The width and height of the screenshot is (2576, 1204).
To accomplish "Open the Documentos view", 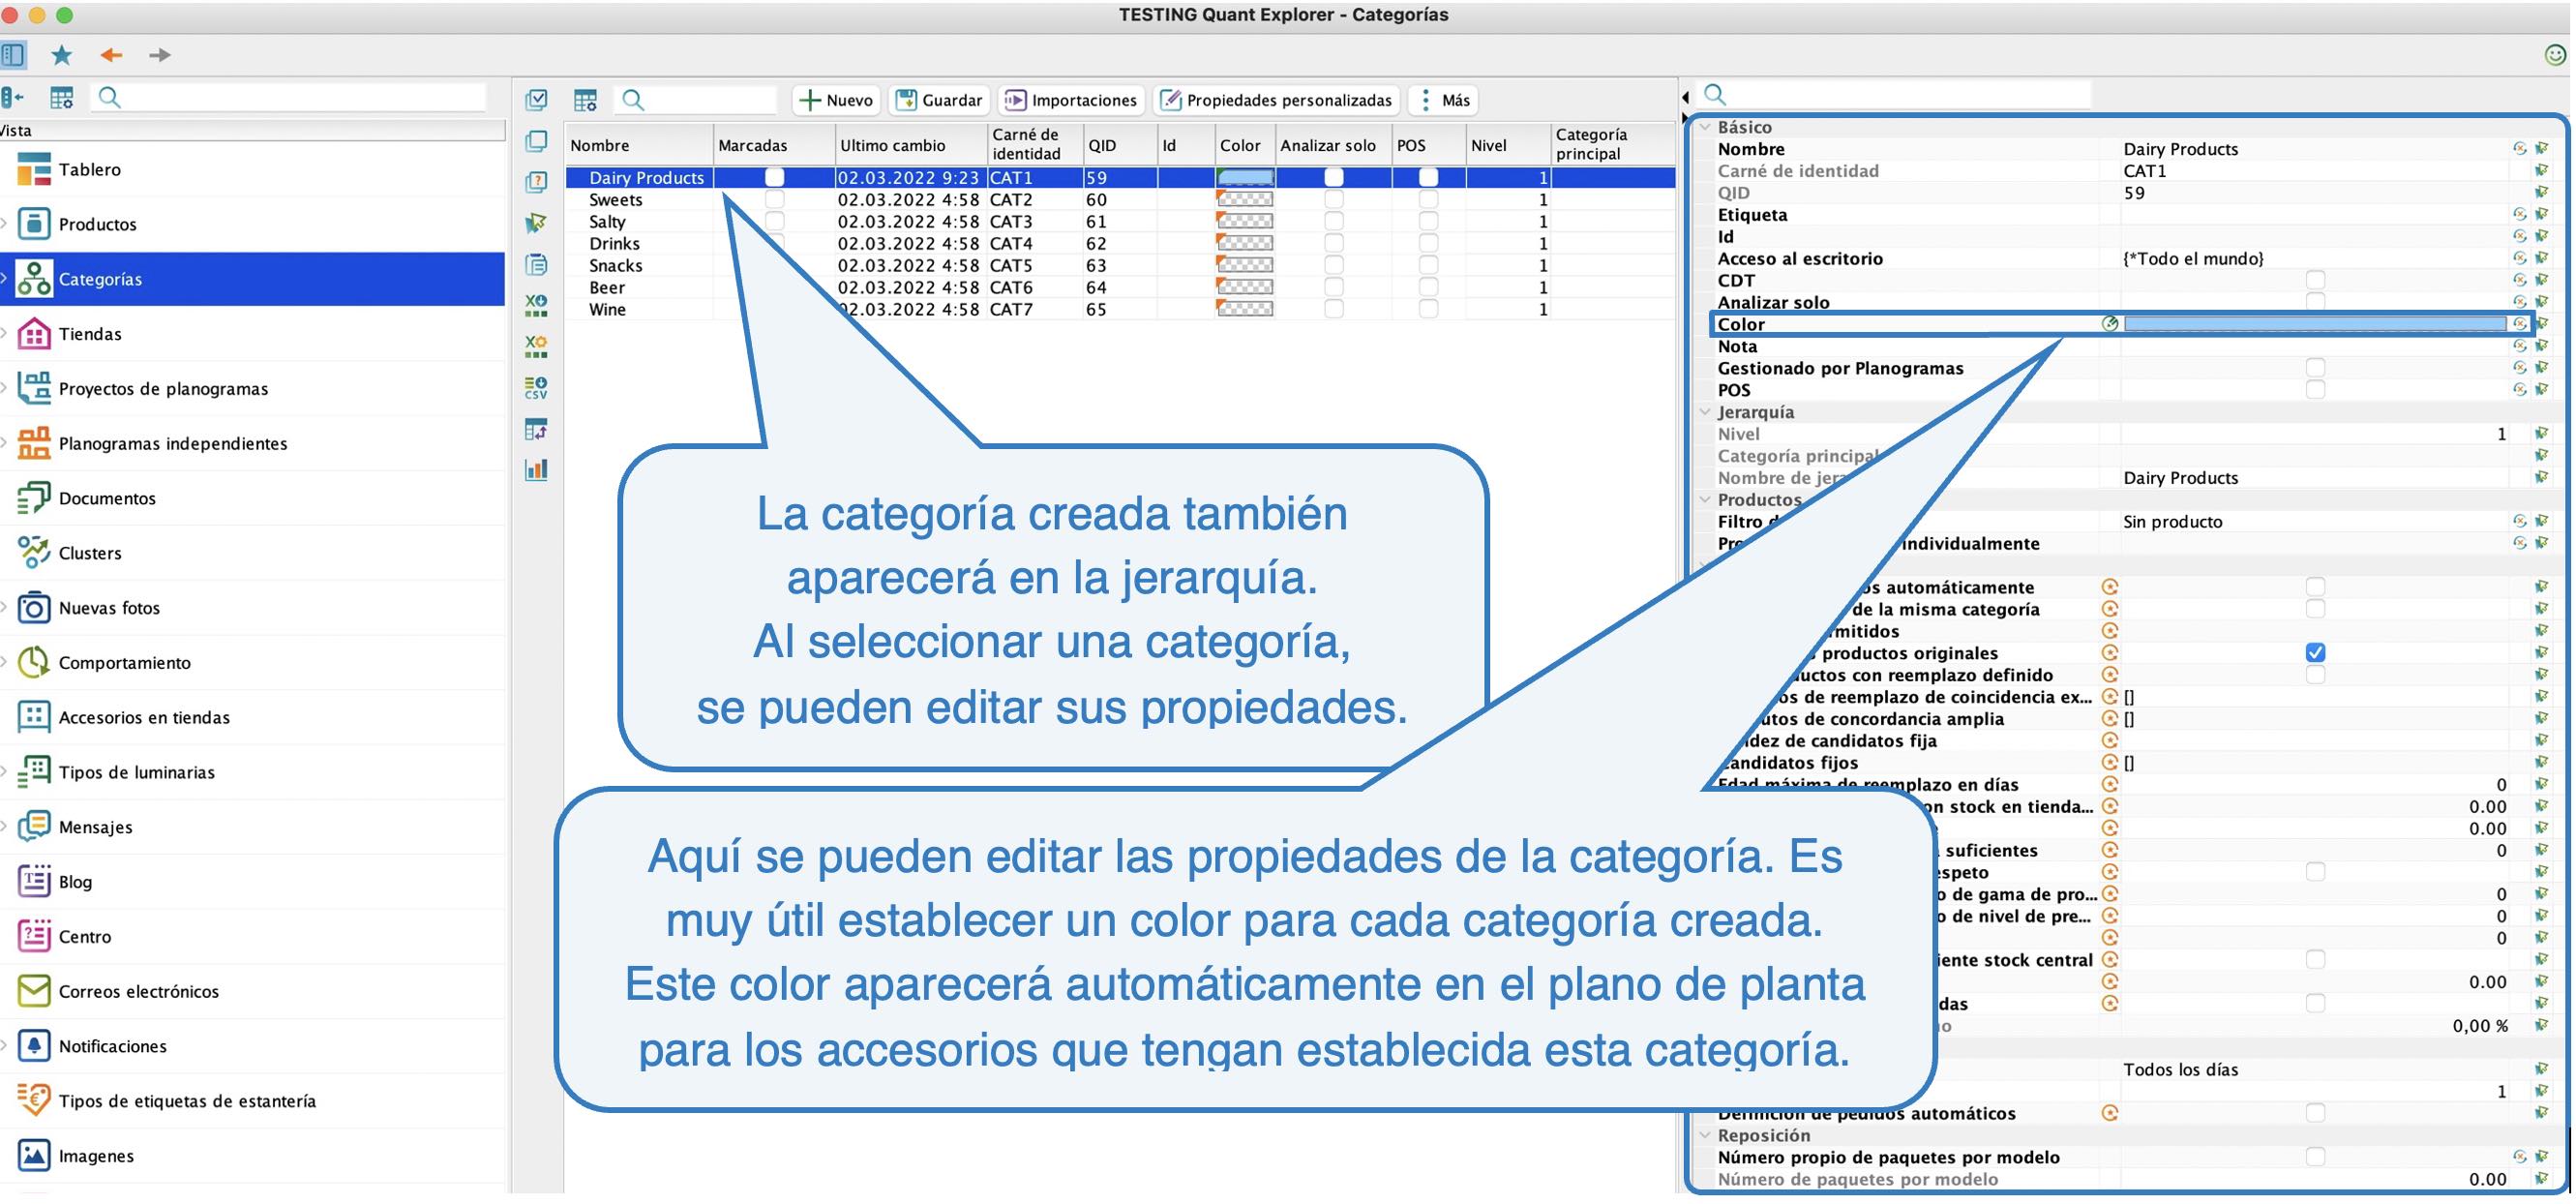I will 107,498.
